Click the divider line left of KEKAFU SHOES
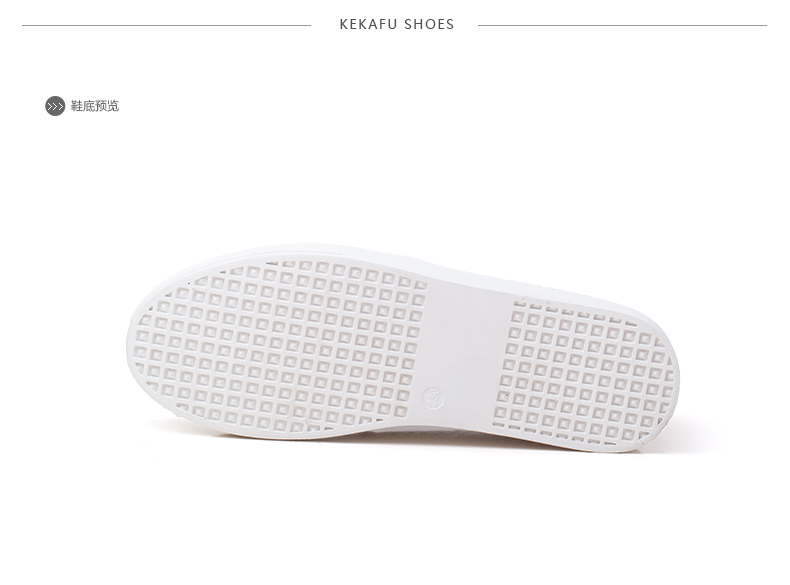The image size is (790, 585). (x=166, y=25)
